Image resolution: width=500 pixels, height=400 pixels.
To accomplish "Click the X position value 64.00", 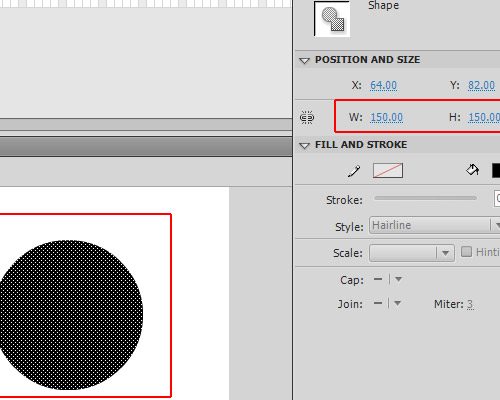I will click(x=383, y=85).
